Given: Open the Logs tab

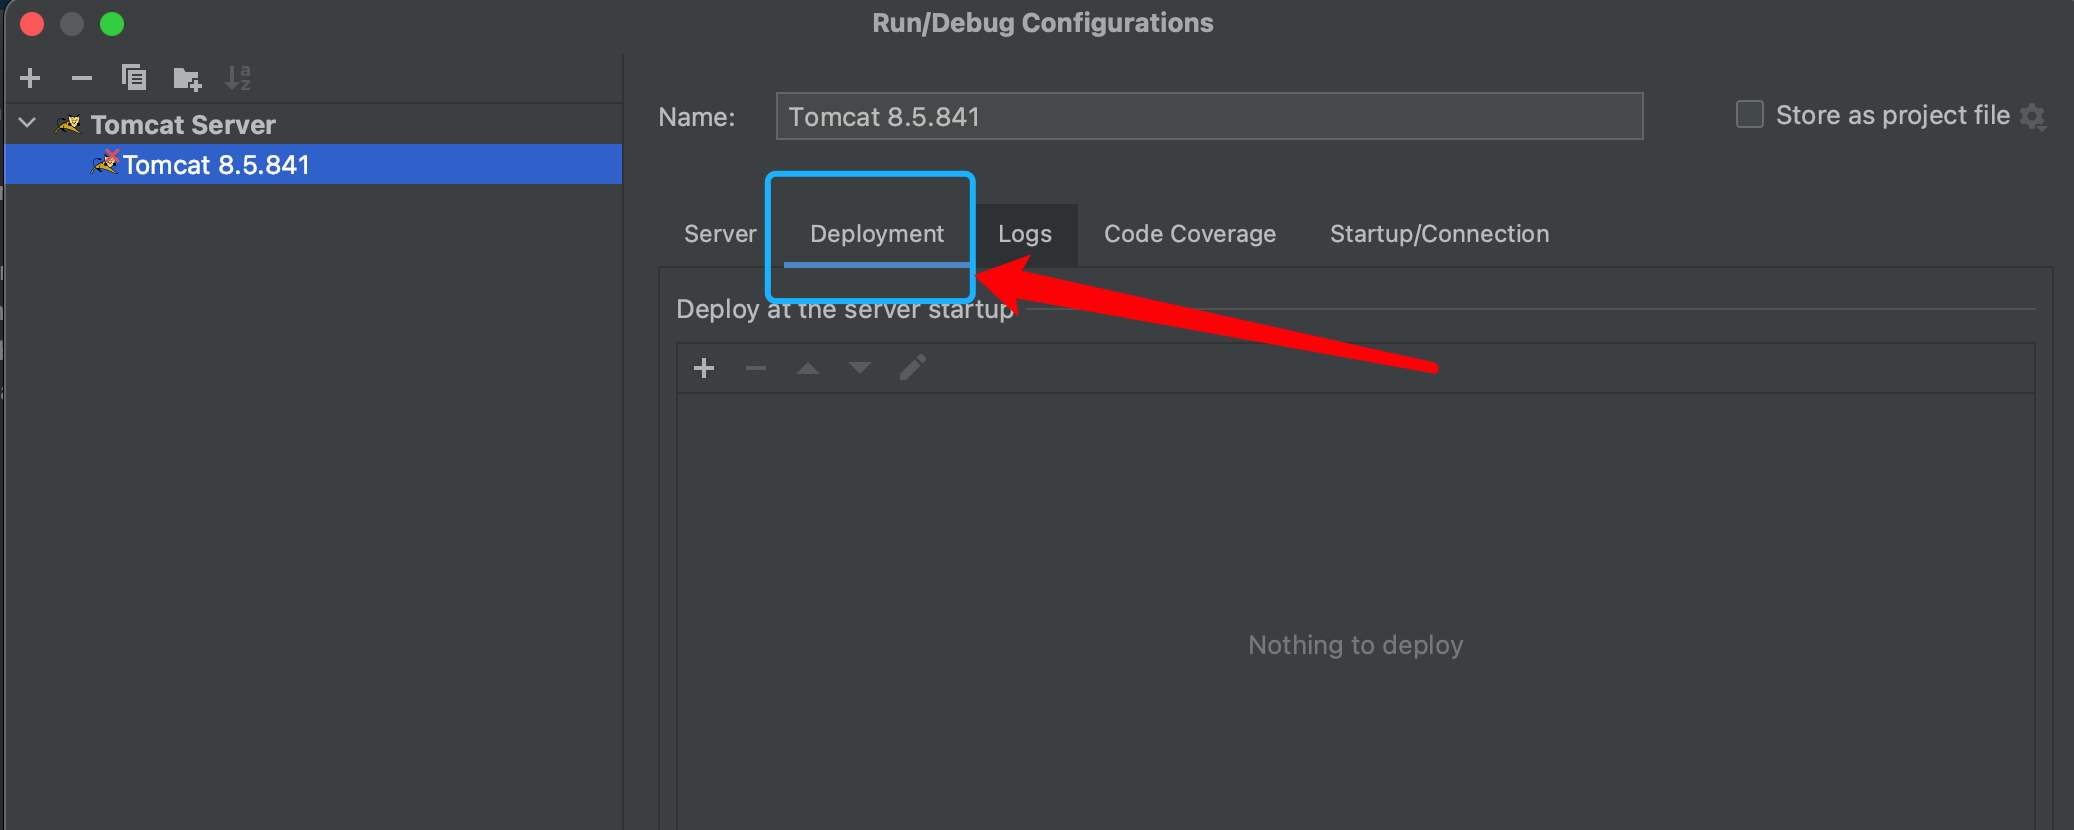Looking at the screenshot, I should 1025,234.
